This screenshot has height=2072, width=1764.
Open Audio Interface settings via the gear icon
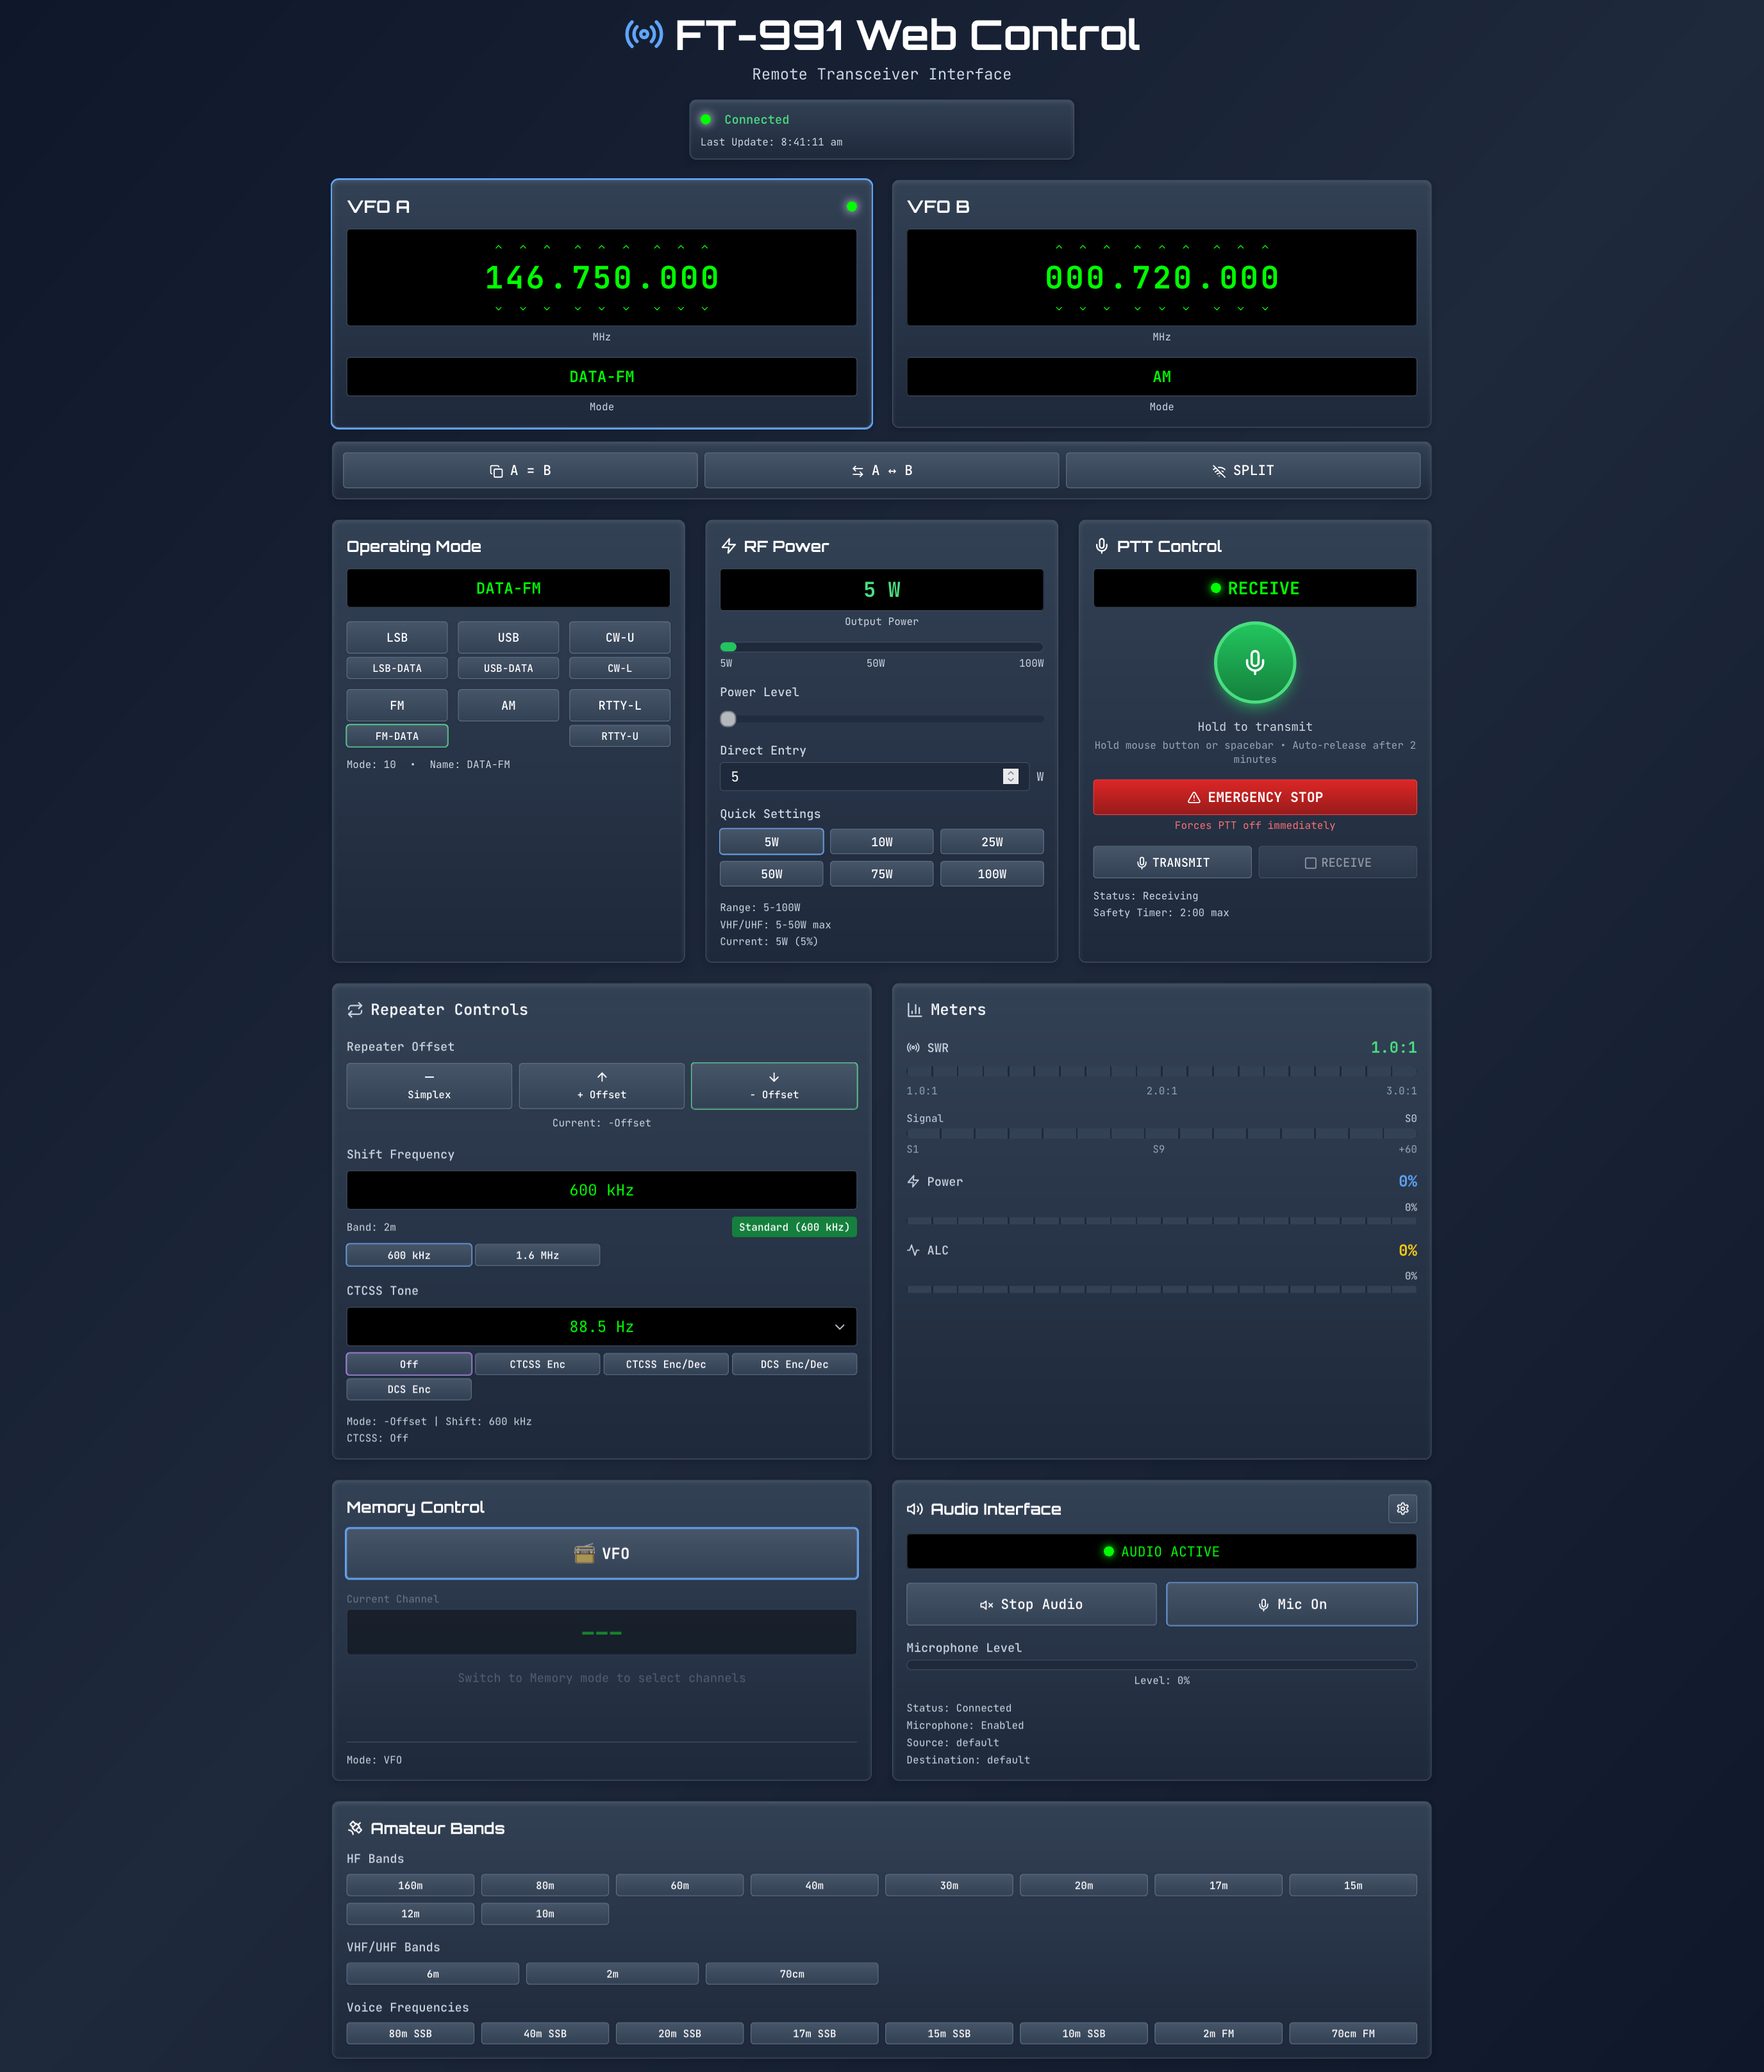point(1403,1509)
